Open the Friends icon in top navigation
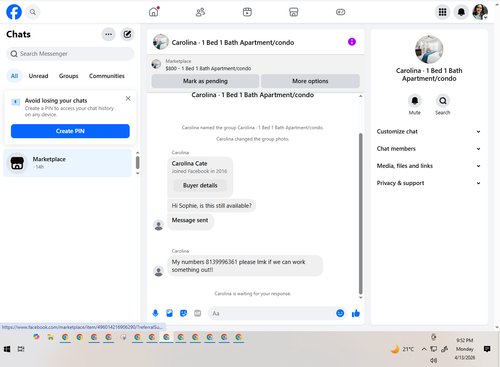The height and width of the screenshot is (367, 500). tap(200, 12)
